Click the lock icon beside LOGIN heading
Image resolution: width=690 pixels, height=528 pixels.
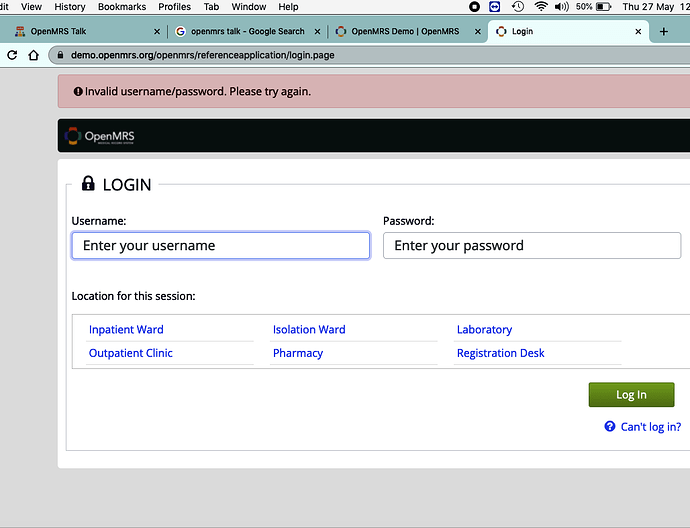tap(88, 183)
